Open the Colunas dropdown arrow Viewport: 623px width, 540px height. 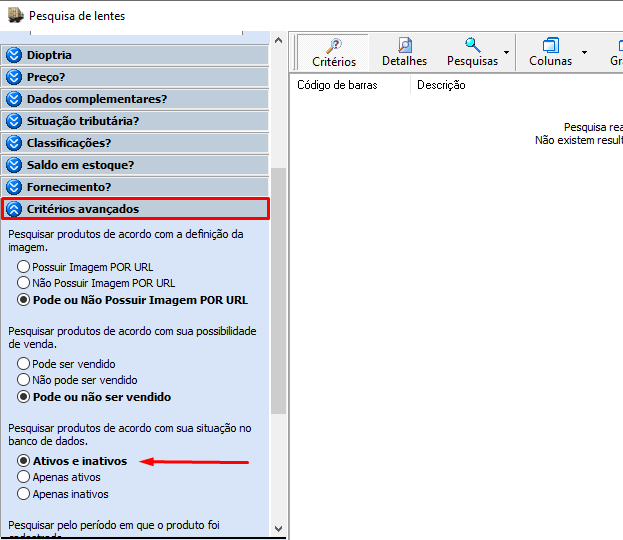tap(584, 52)
